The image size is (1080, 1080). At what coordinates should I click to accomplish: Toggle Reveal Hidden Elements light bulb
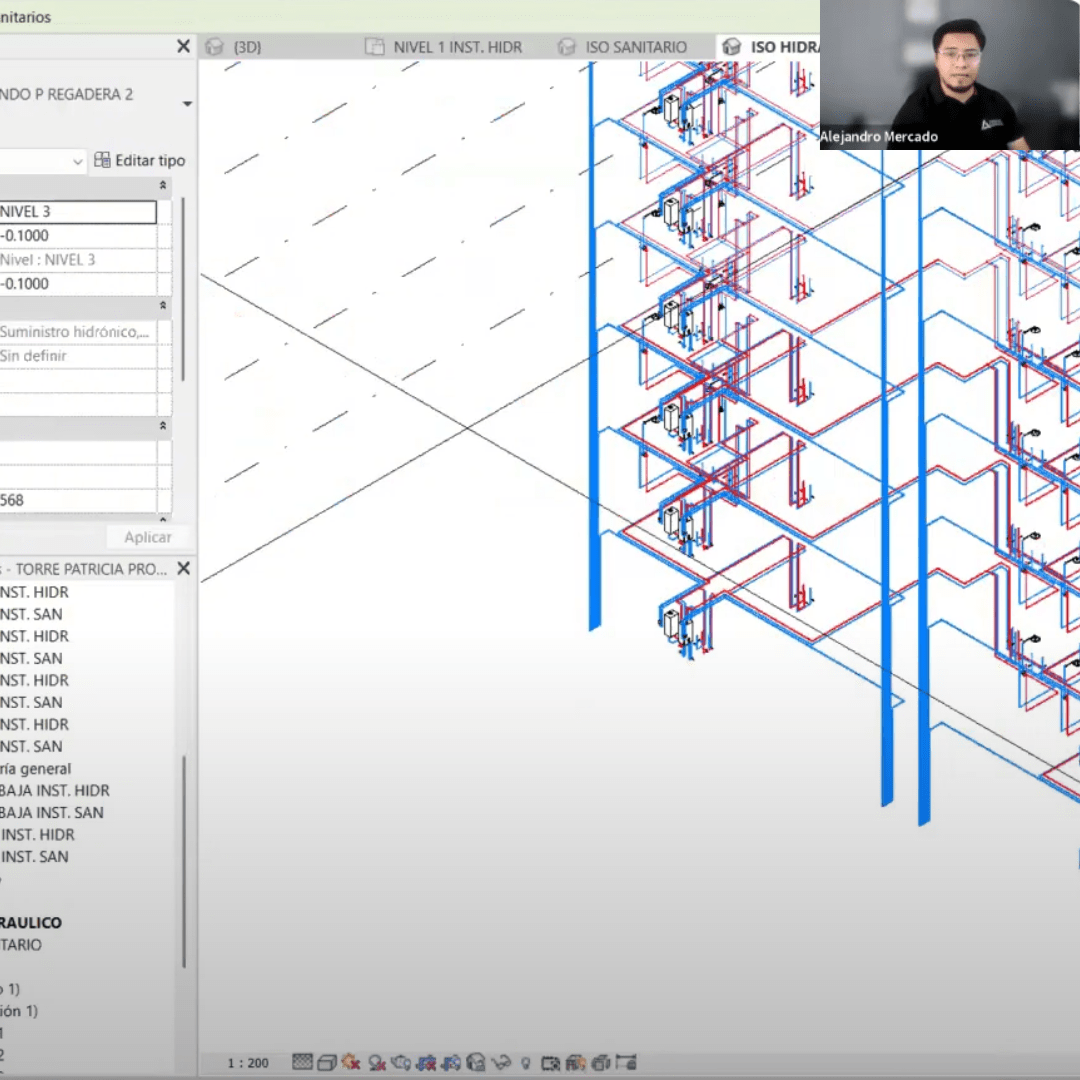click(526, 1062)
